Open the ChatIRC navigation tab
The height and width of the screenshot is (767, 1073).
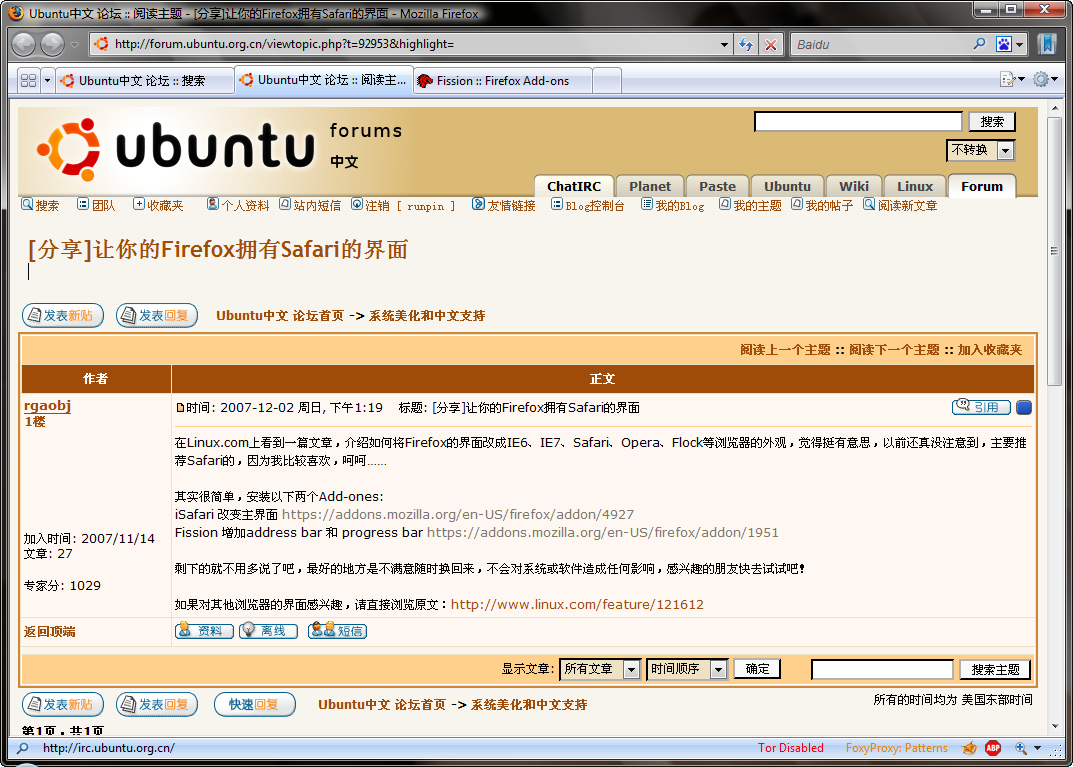pyautogui.click(x=573, y=186)
